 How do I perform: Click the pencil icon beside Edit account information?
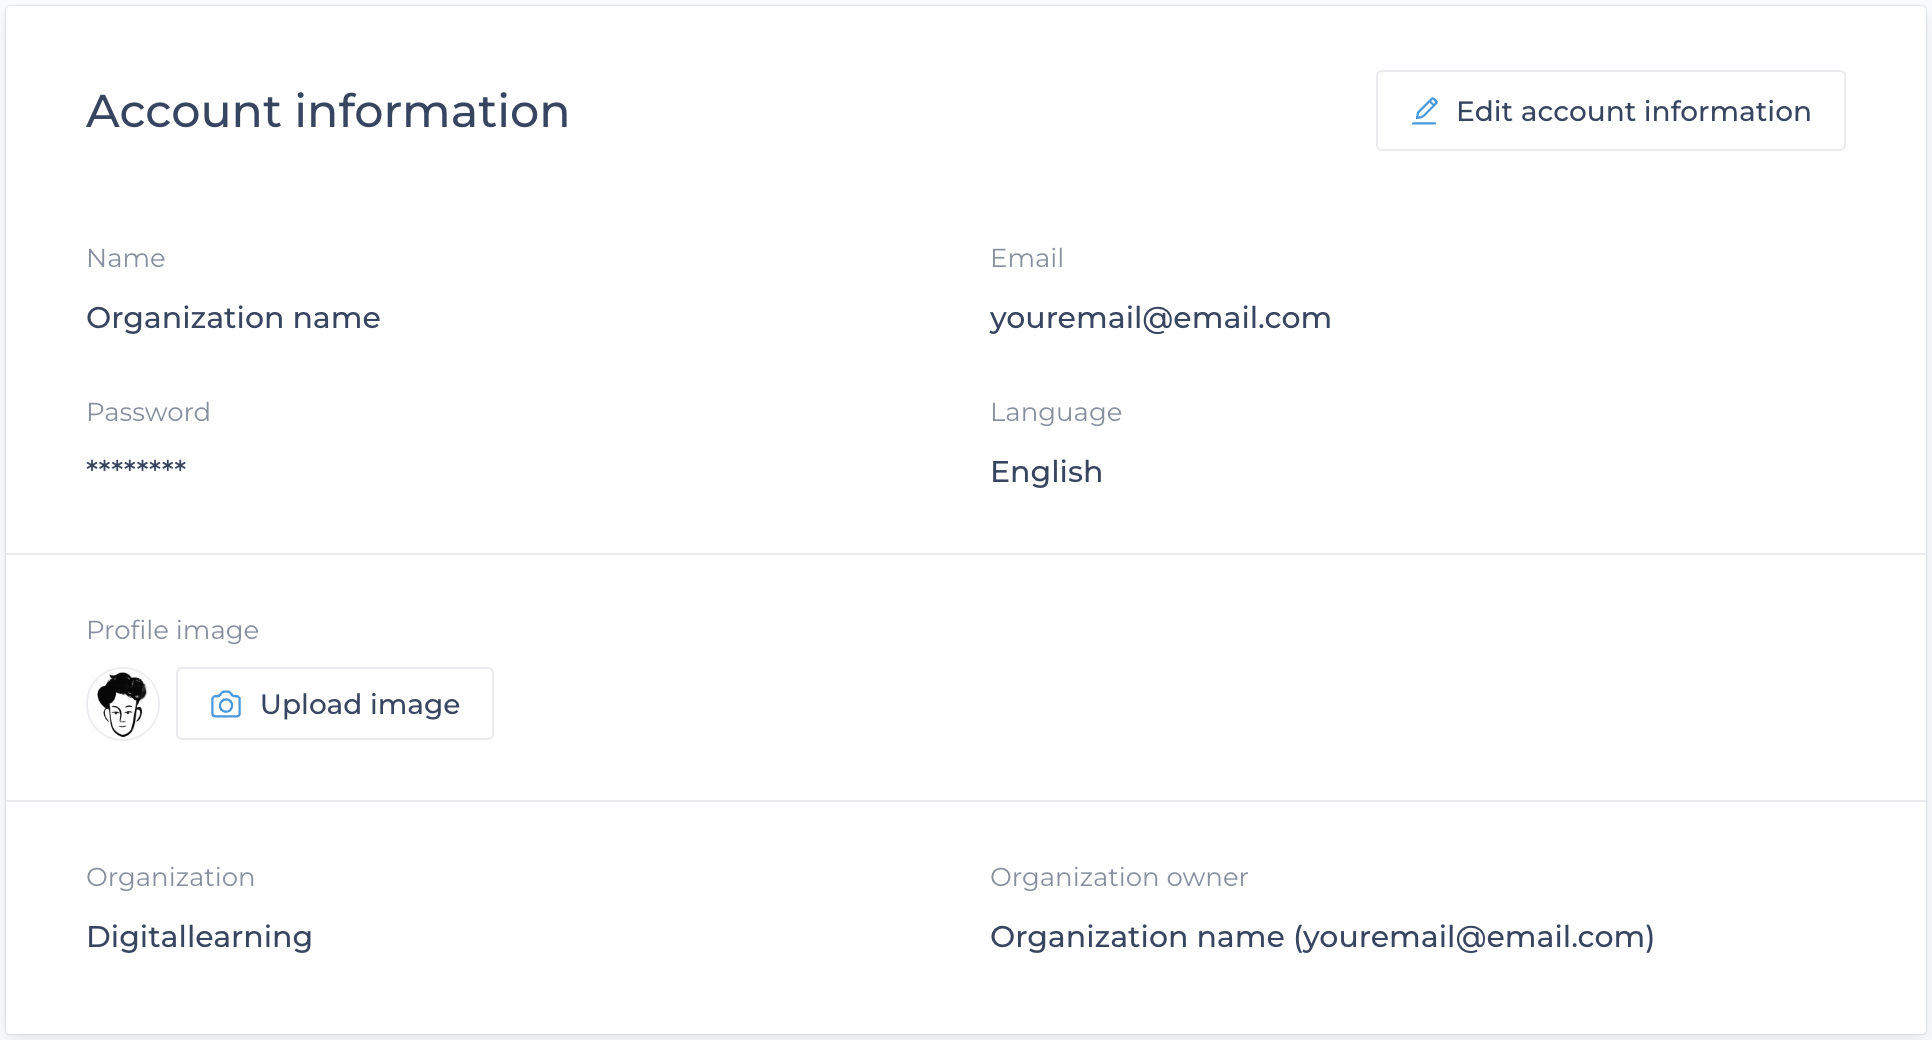[x=1425, y=111]
